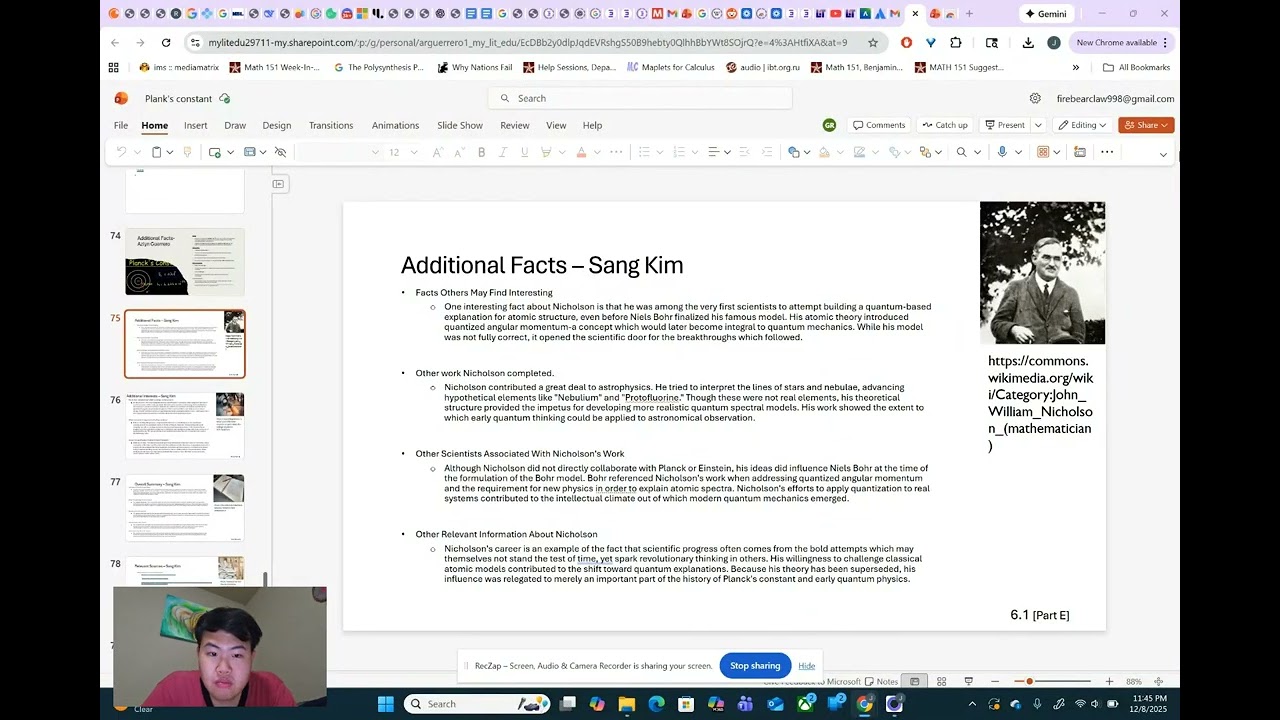
Task: Click the PowerPoint Search box
Action: point(640,98)
